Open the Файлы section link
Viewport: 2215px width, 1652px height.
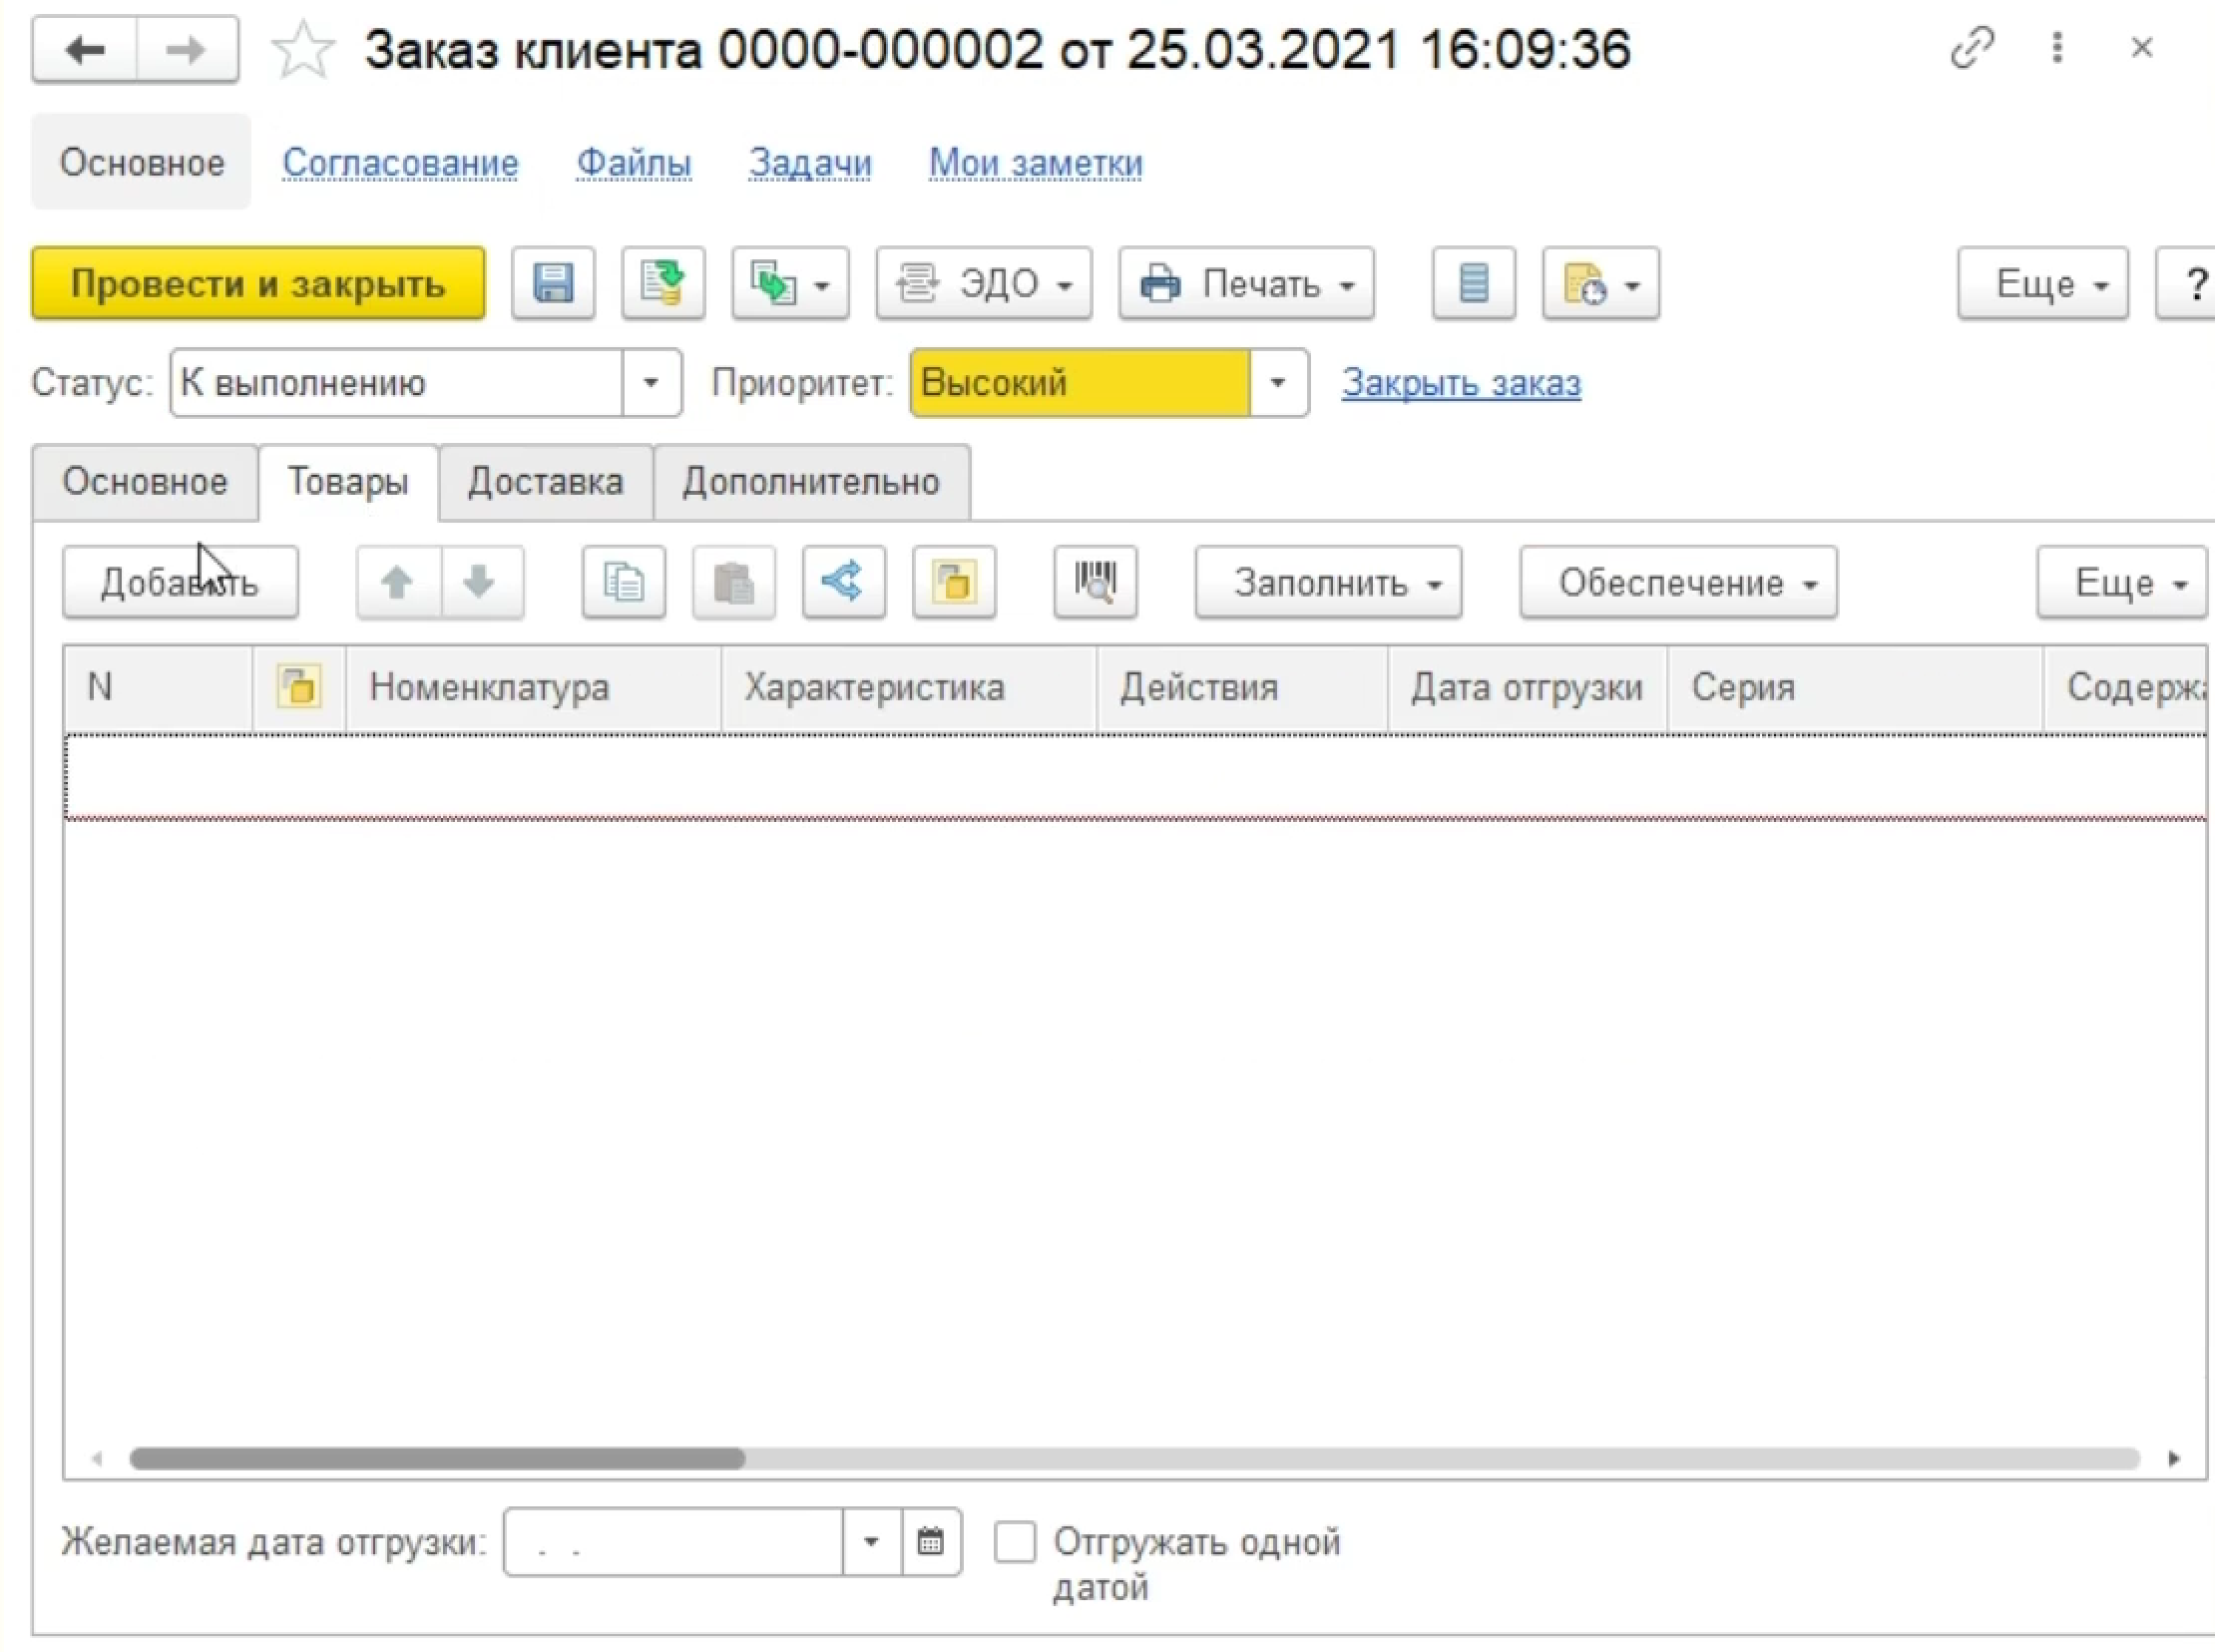click(634, 162)
